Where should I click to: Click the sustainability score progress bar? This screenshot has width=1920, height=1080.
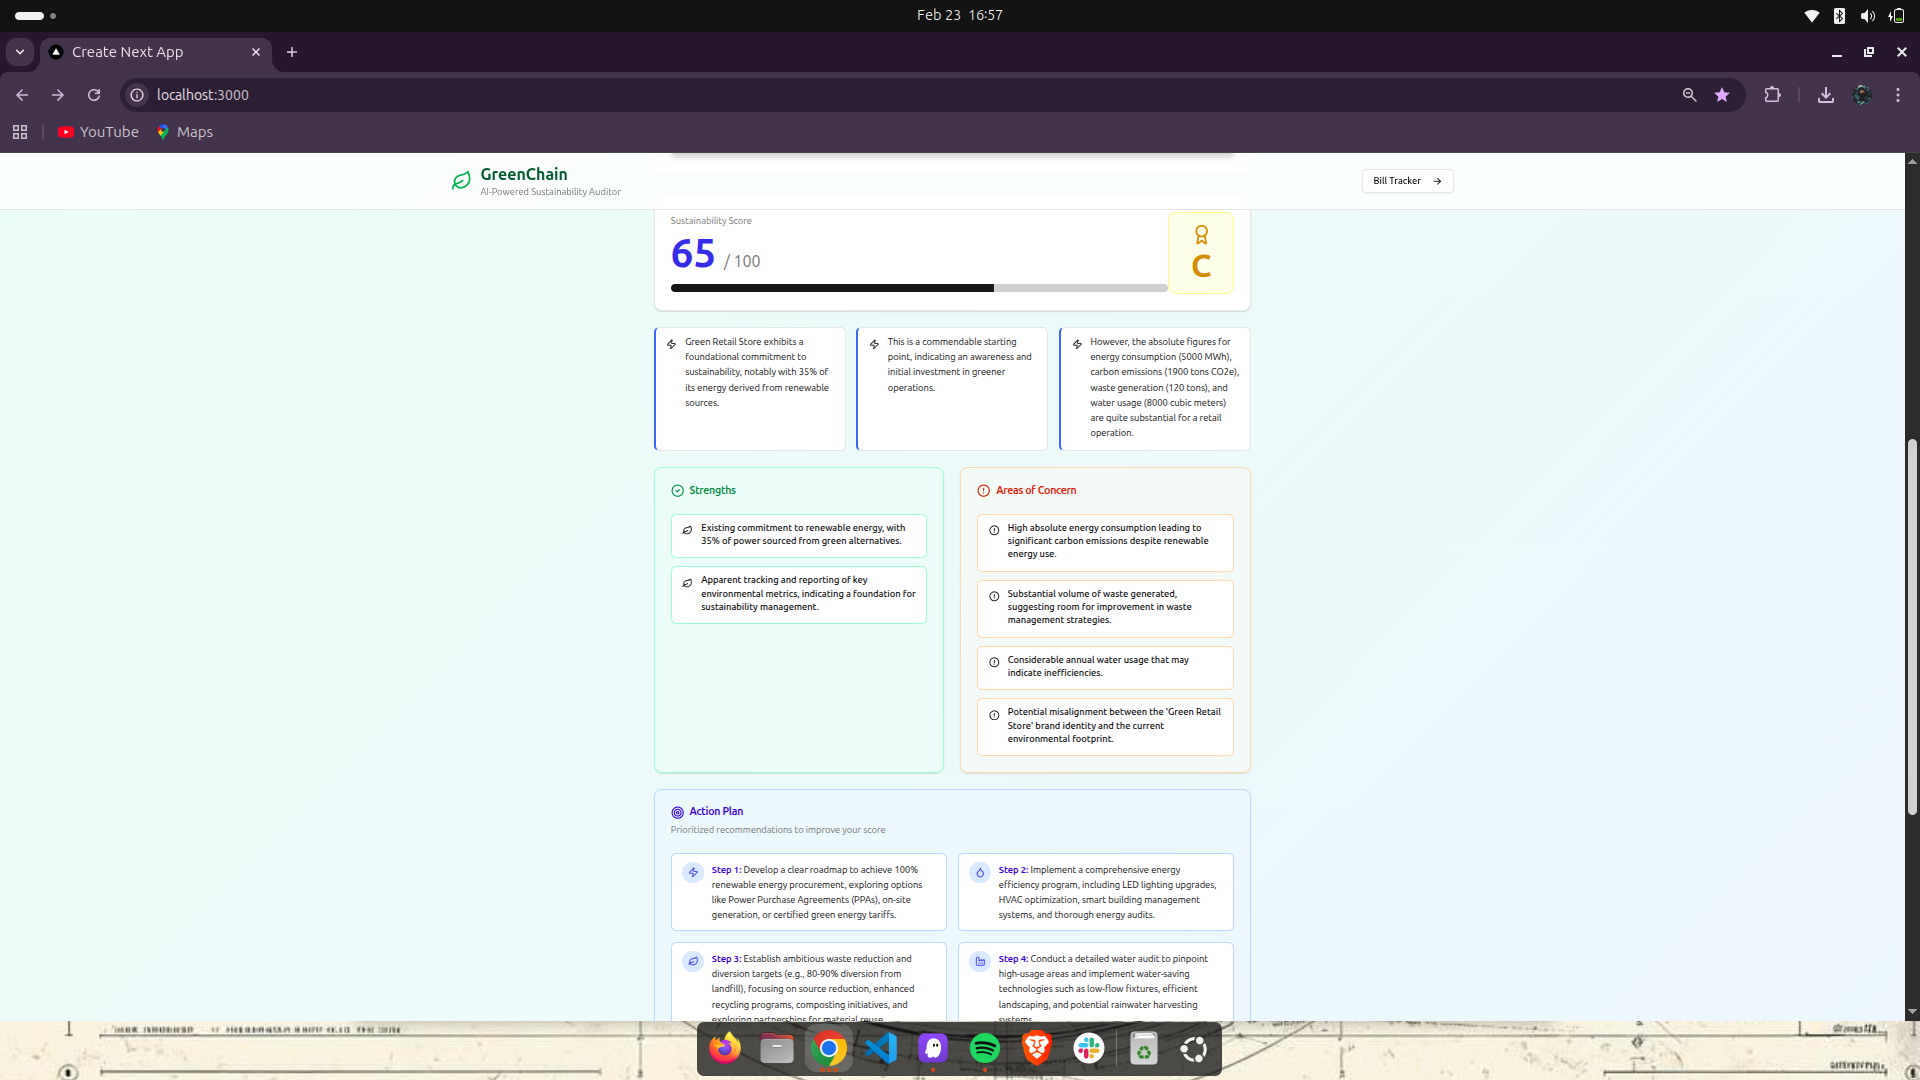click(x=918, y=288)
